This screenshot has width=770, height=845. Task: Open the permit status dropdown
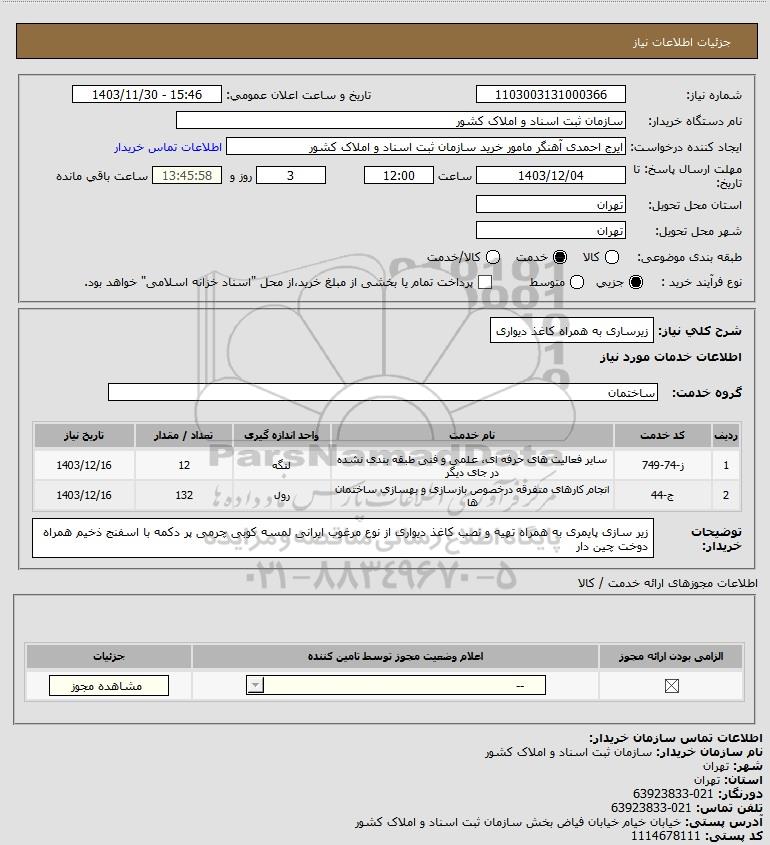coord(396,685)
